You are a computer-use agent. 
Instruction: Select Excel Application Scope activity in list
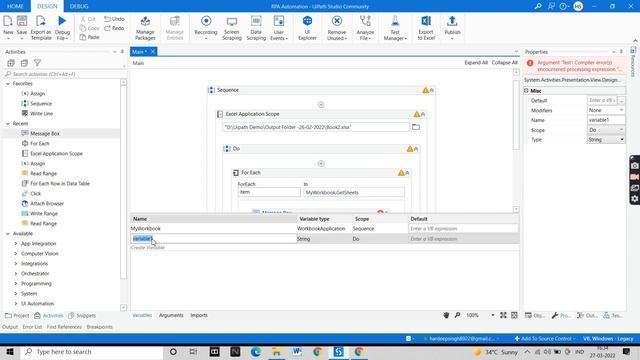[56, 153]
